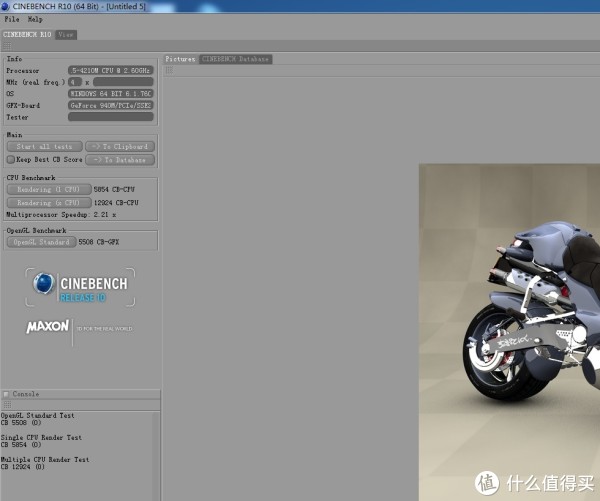The image size is (600, 501).
Task: Click the CINEBENCH Release 10 logo
Action: (x=80, y=287)
